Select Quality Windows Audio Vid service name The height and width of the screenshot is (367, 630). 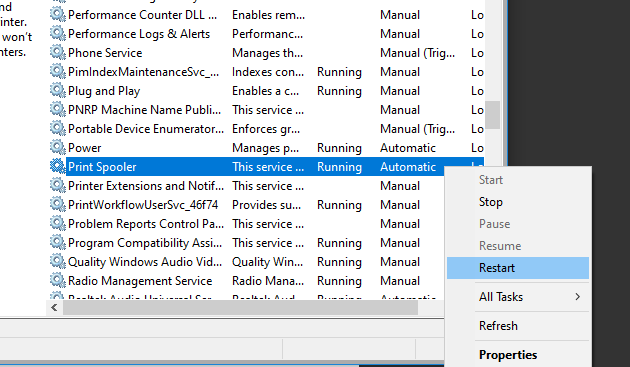pos(145,262)
